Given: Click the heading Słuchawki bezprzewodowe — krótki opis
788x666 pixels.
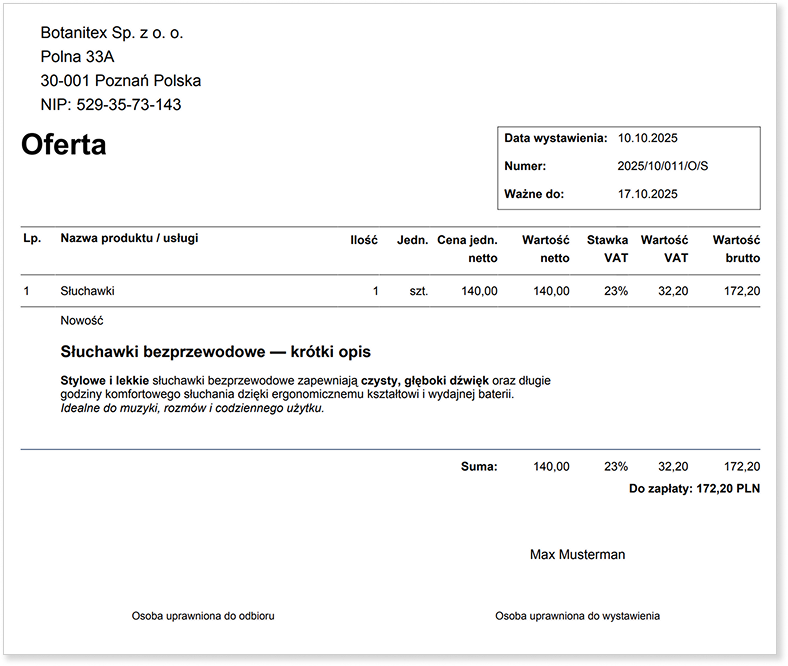Looking at the screenshot, I should (x=215, y=352).
